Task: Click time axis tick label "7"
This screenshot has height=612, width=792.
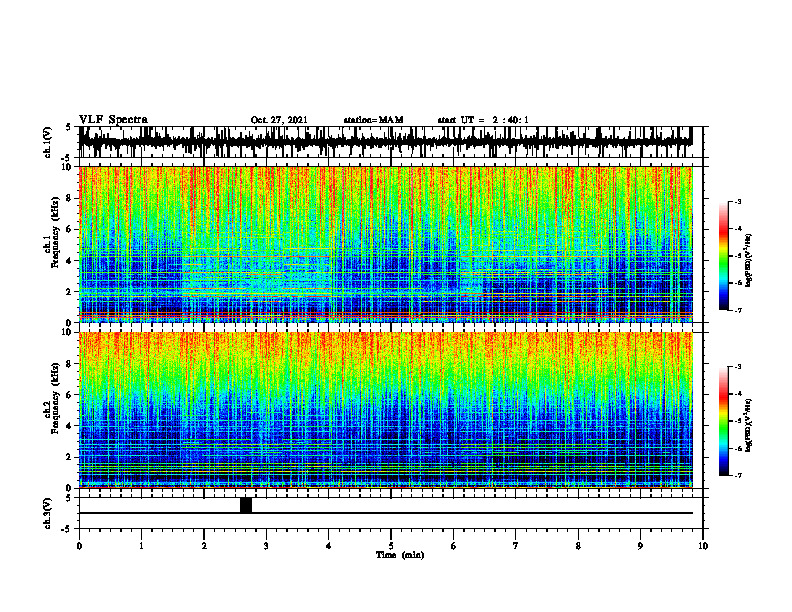Action: [x=516, y=546]
